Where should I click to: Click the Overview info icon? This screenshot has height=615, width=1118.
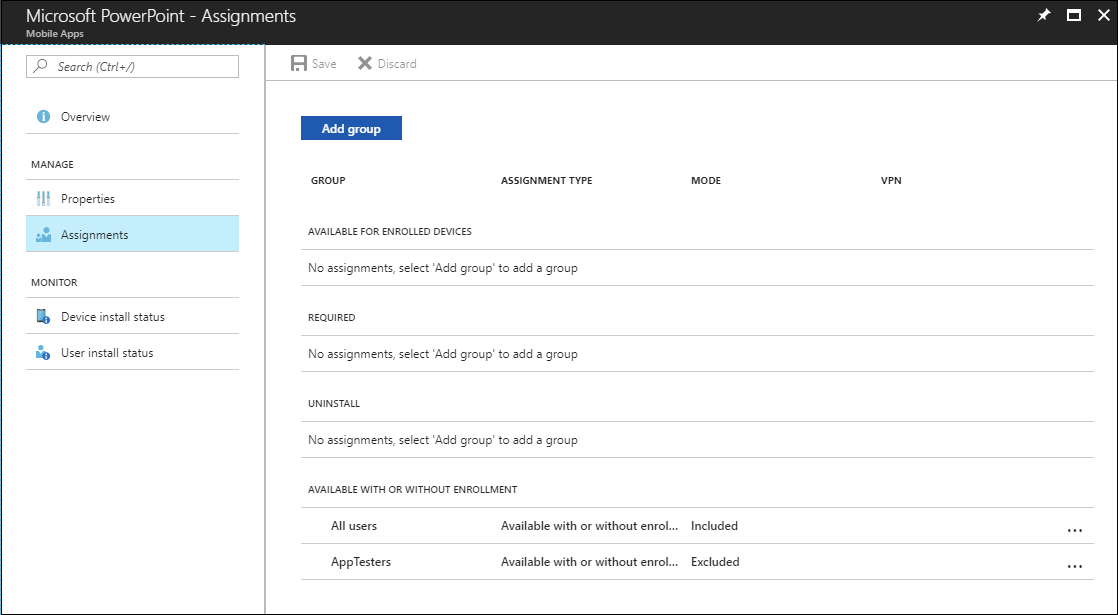43,116
